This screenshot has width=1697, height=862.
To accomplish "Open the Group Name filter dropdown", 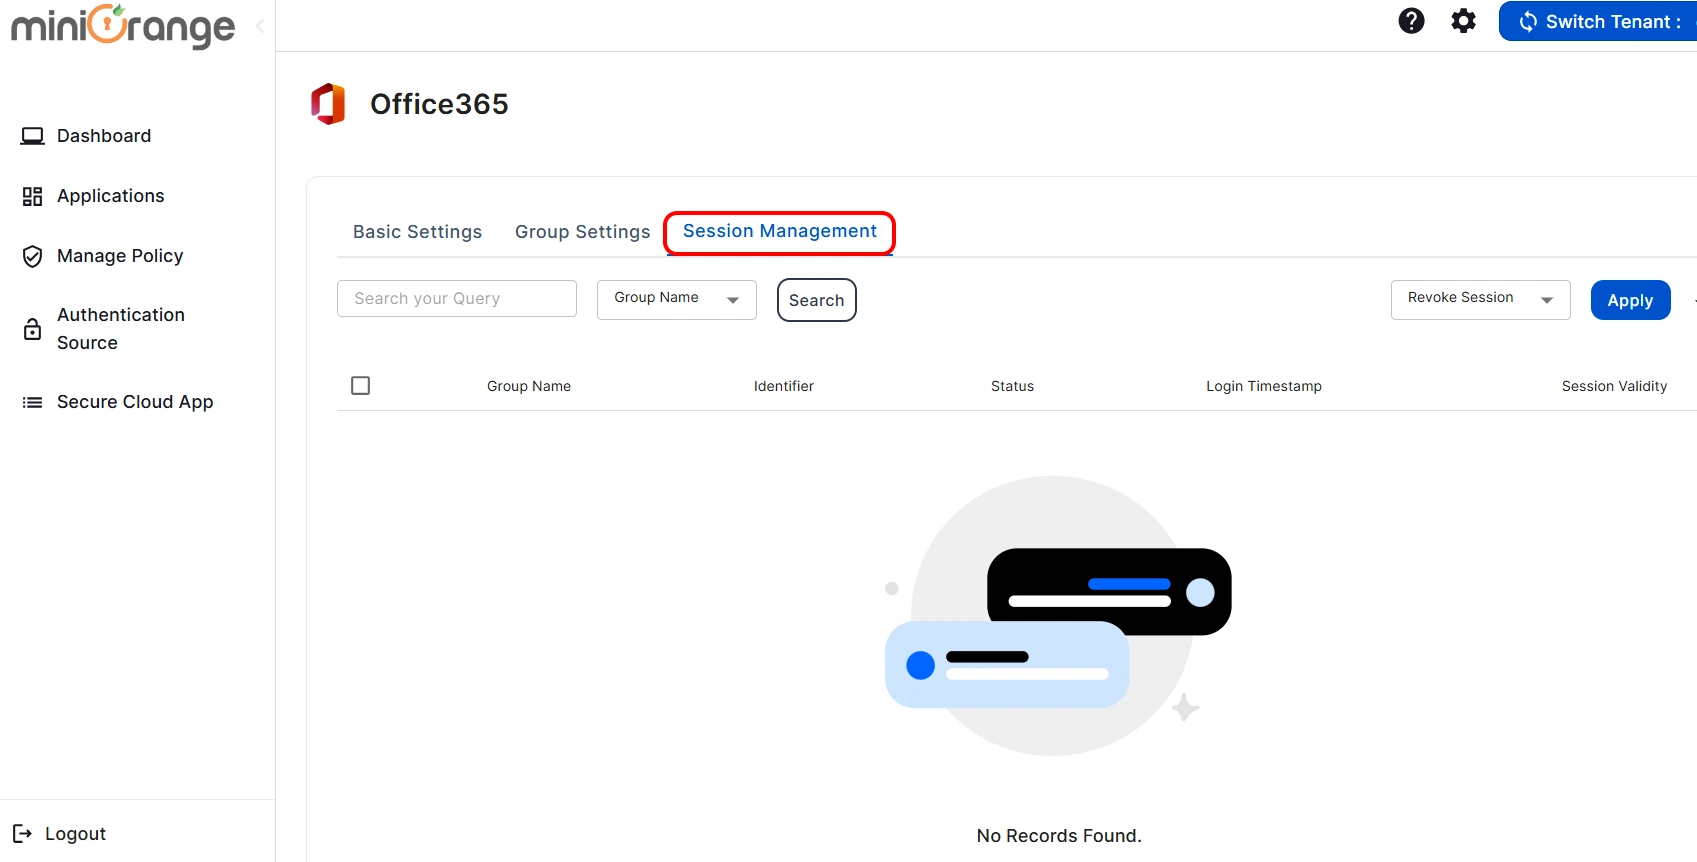I will point(677,299).
